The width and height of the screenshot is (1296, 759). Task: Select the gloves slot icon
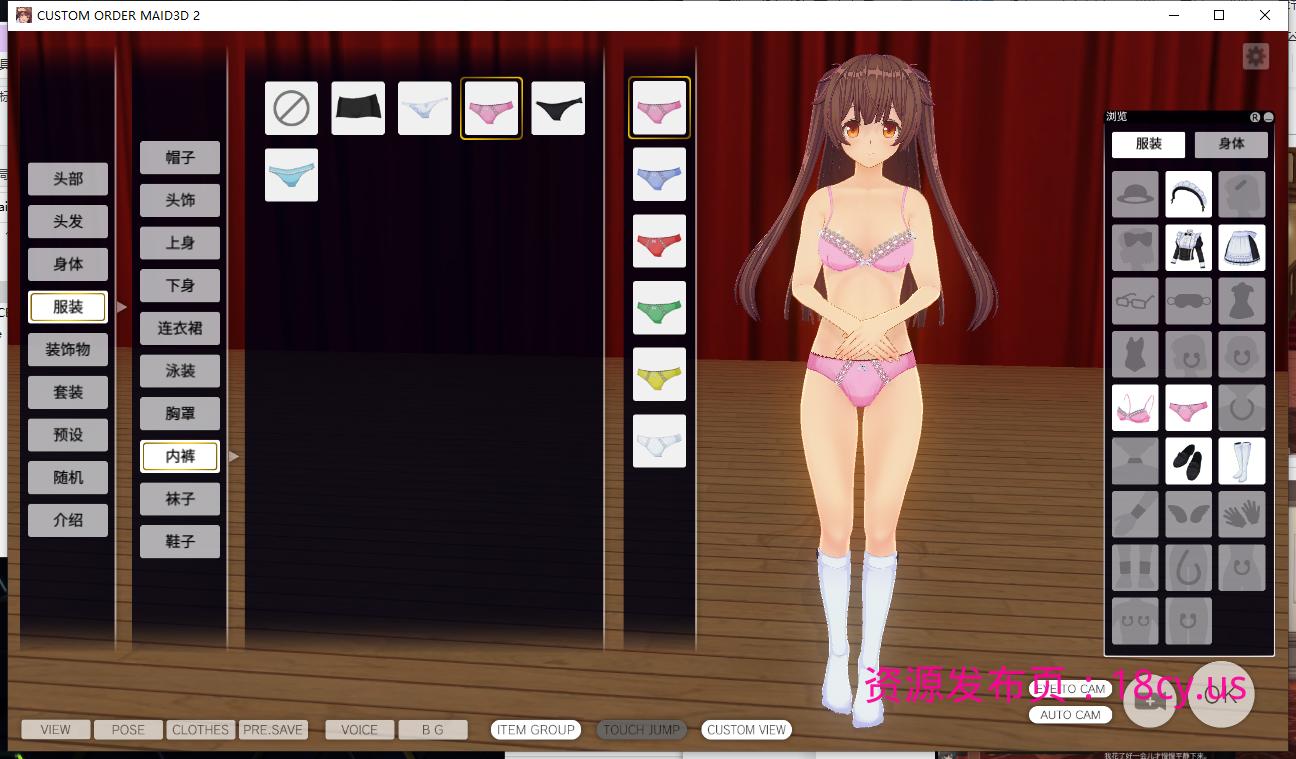click(x=1241, y=514)
